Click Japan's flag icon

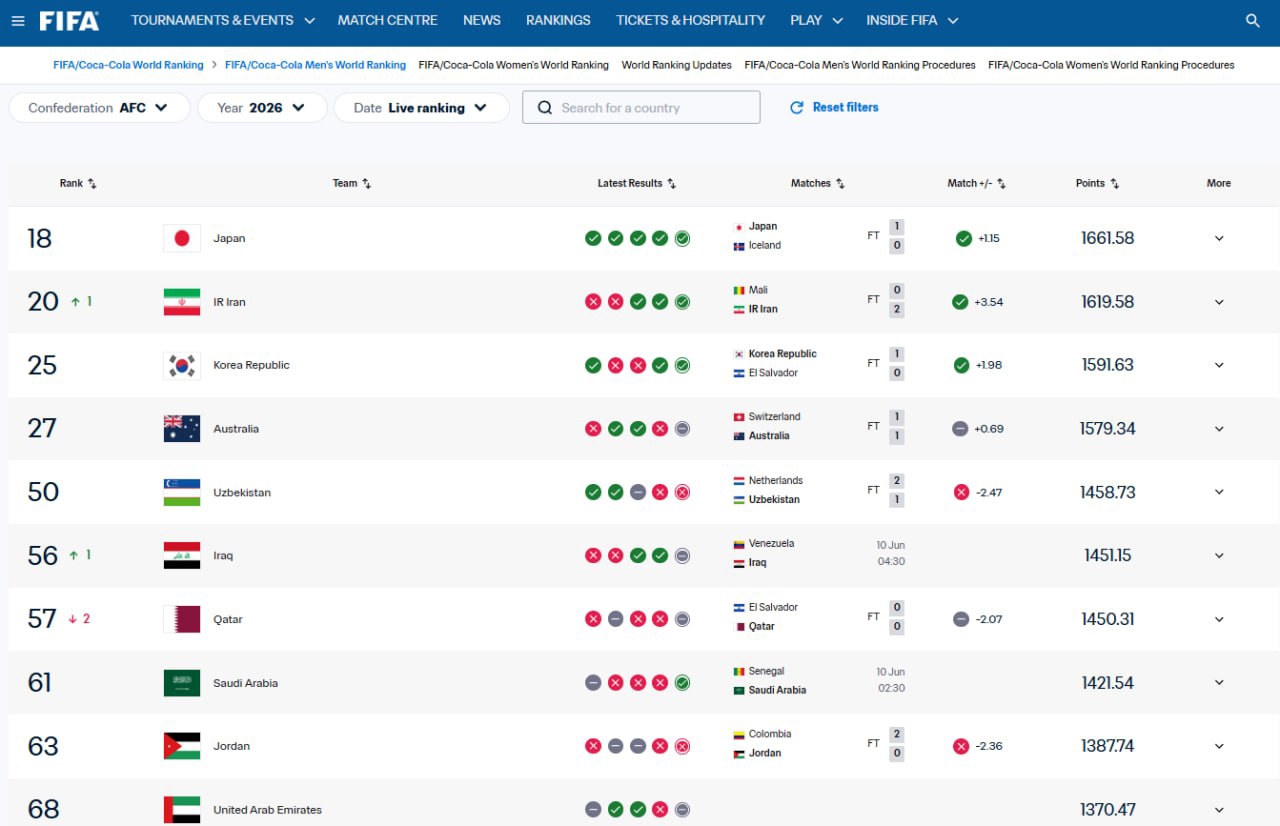pyautogui.click(x=182, y=238)
